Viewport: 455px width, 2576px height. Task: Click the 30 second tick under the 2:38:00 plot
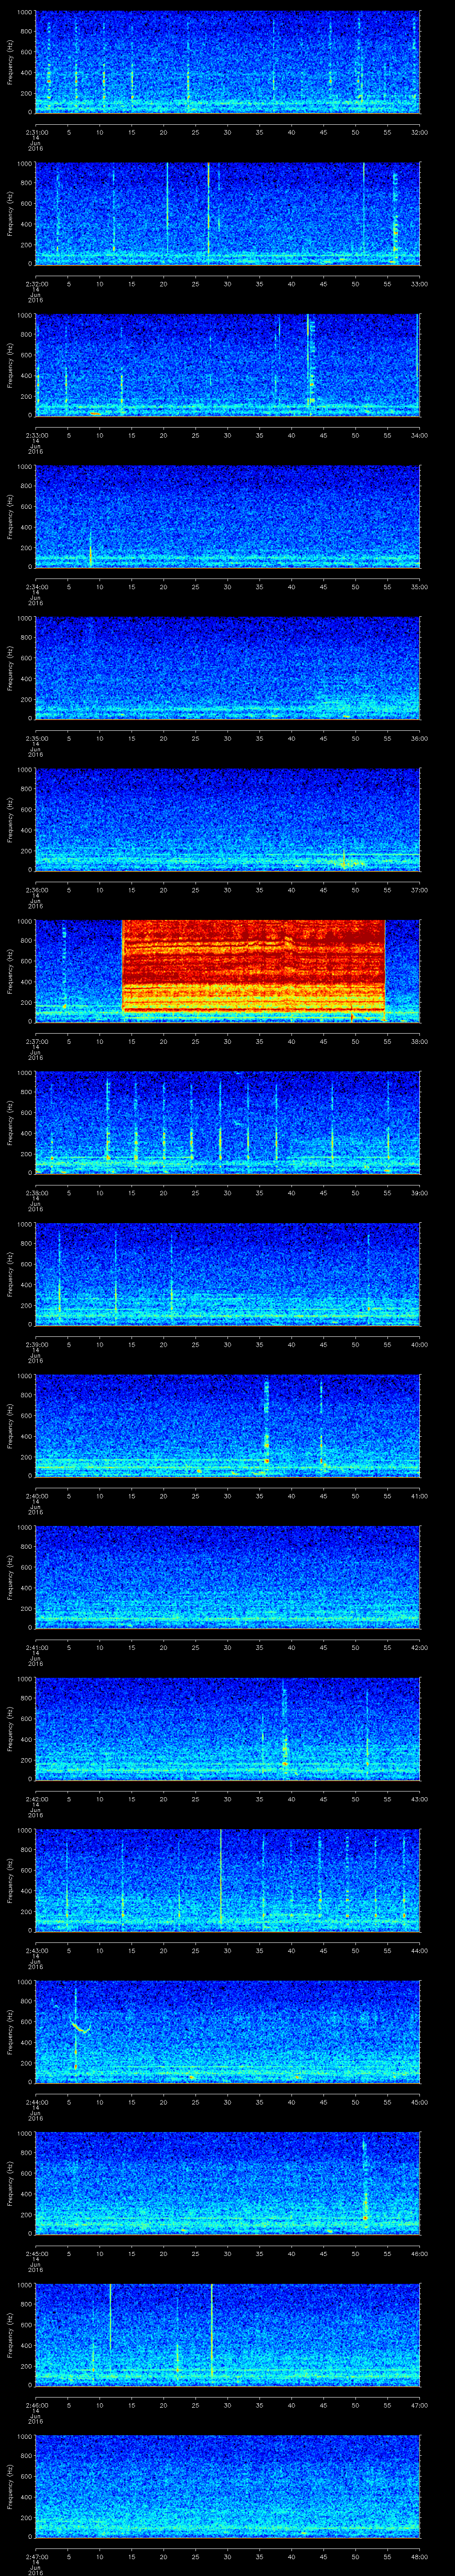coord(227,1193)
